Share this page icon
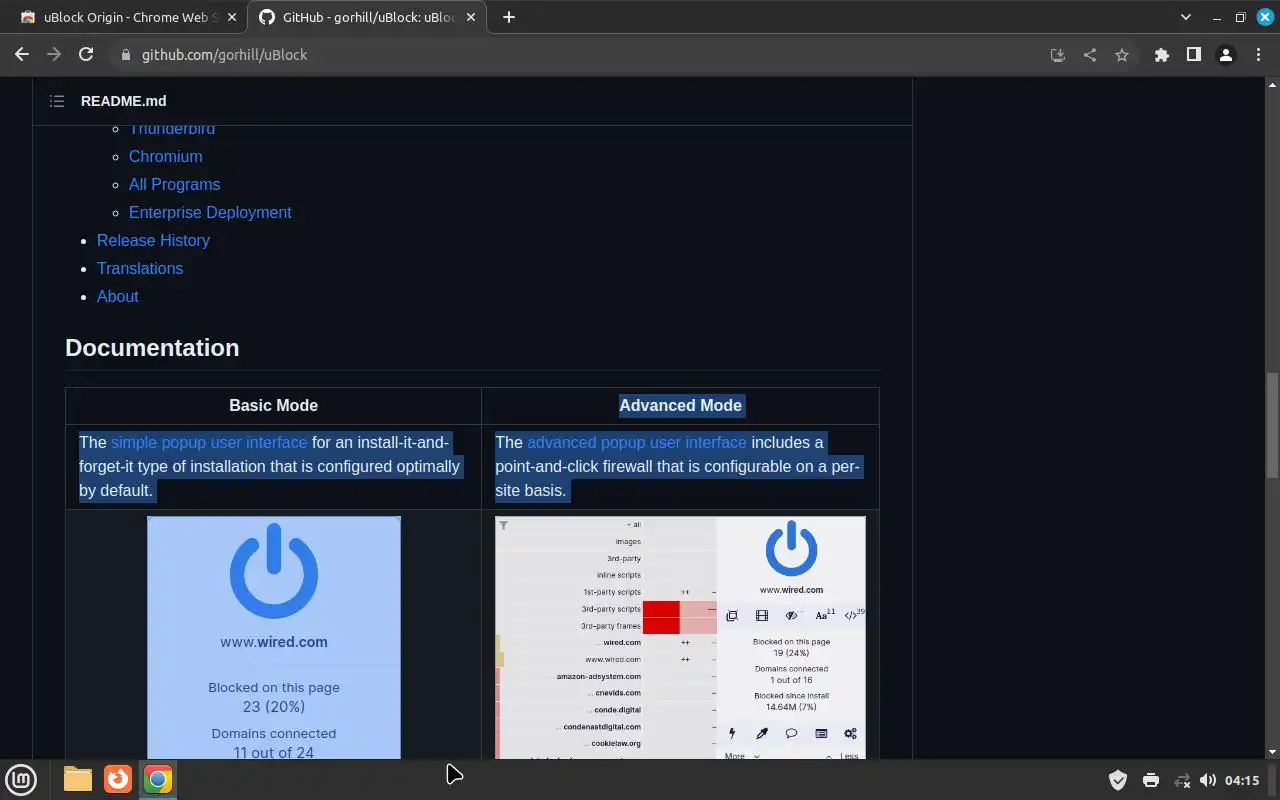 coord(1090,55)
